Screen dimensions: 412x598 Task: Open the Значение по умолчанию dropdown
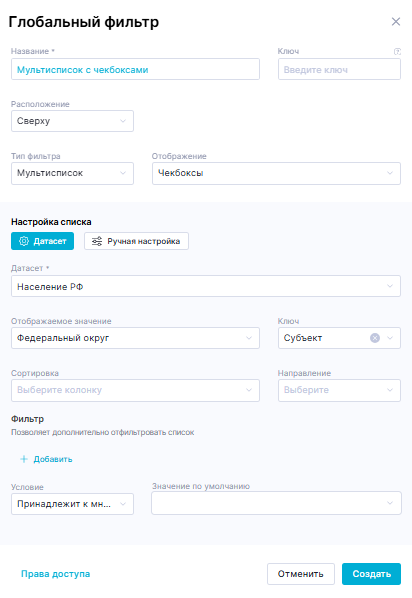[276, 503]
